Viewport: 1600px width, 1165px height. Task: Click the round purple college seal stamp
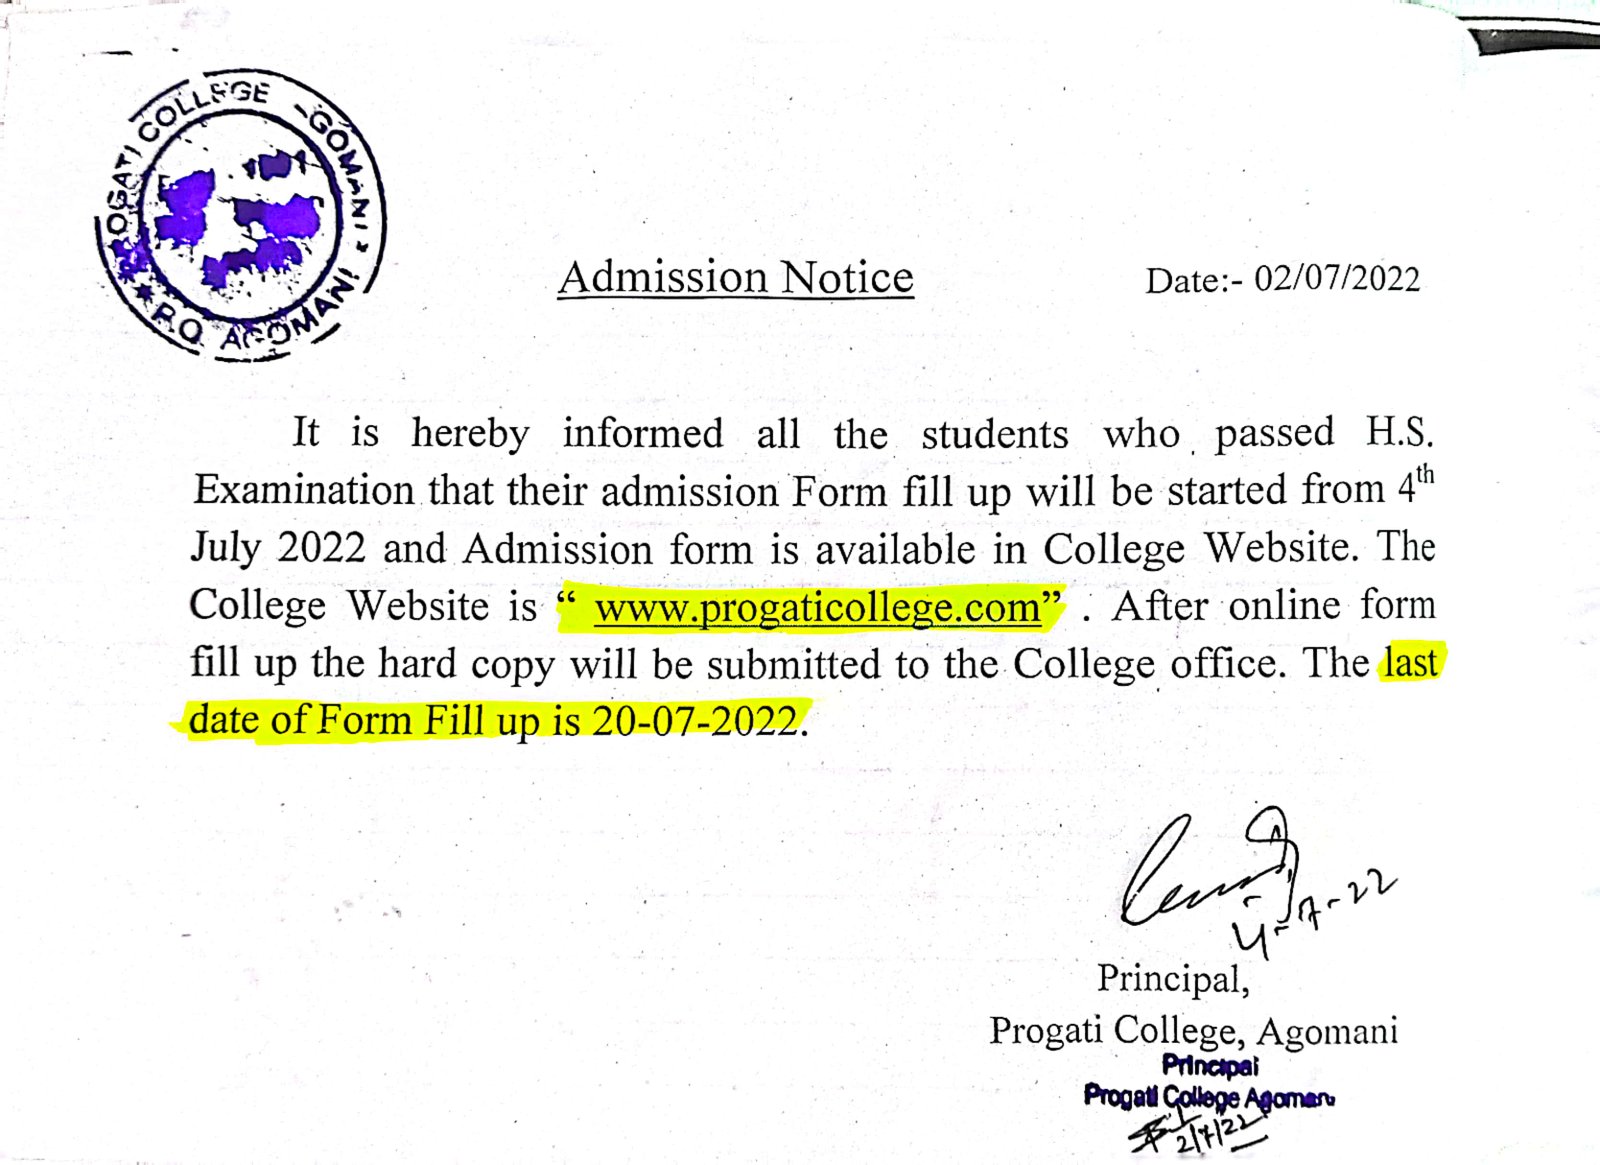(240, 215)
